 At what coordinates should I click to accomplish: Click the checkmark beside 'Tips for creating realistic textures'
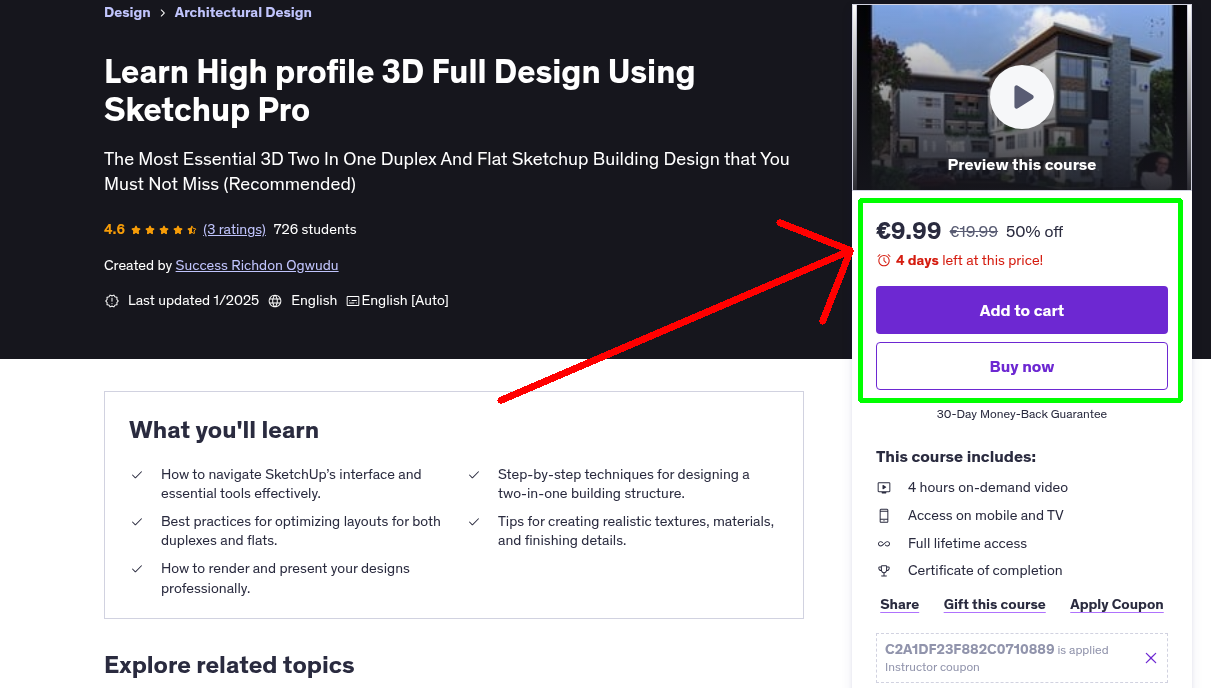[x=474, y=522]
